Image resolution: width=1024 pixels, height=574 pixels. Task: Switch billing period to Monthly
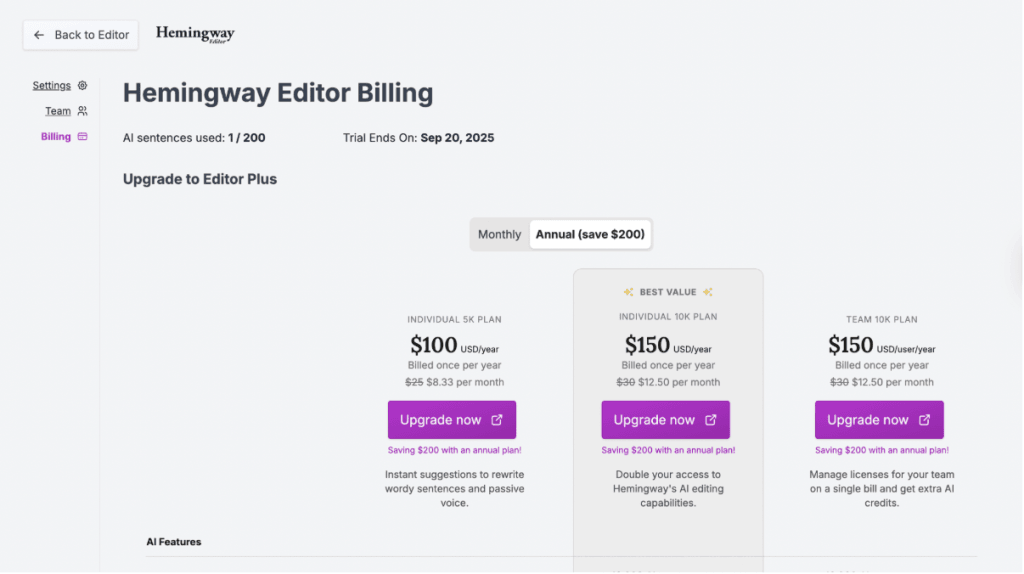click(x=499, y=235)
